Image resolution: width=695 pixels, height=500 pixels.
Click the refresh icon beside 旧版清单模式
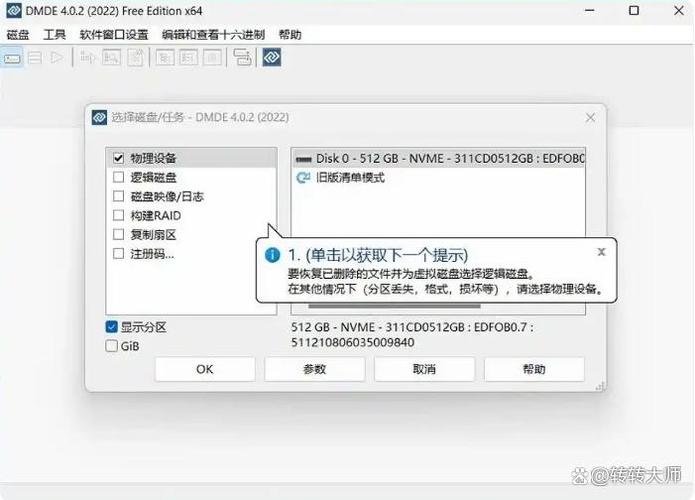[303, 178]
